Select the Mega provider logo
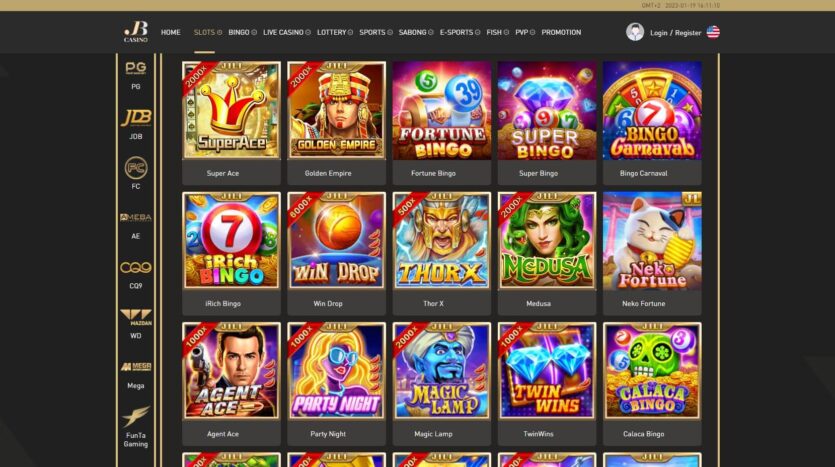 [136, 367]
